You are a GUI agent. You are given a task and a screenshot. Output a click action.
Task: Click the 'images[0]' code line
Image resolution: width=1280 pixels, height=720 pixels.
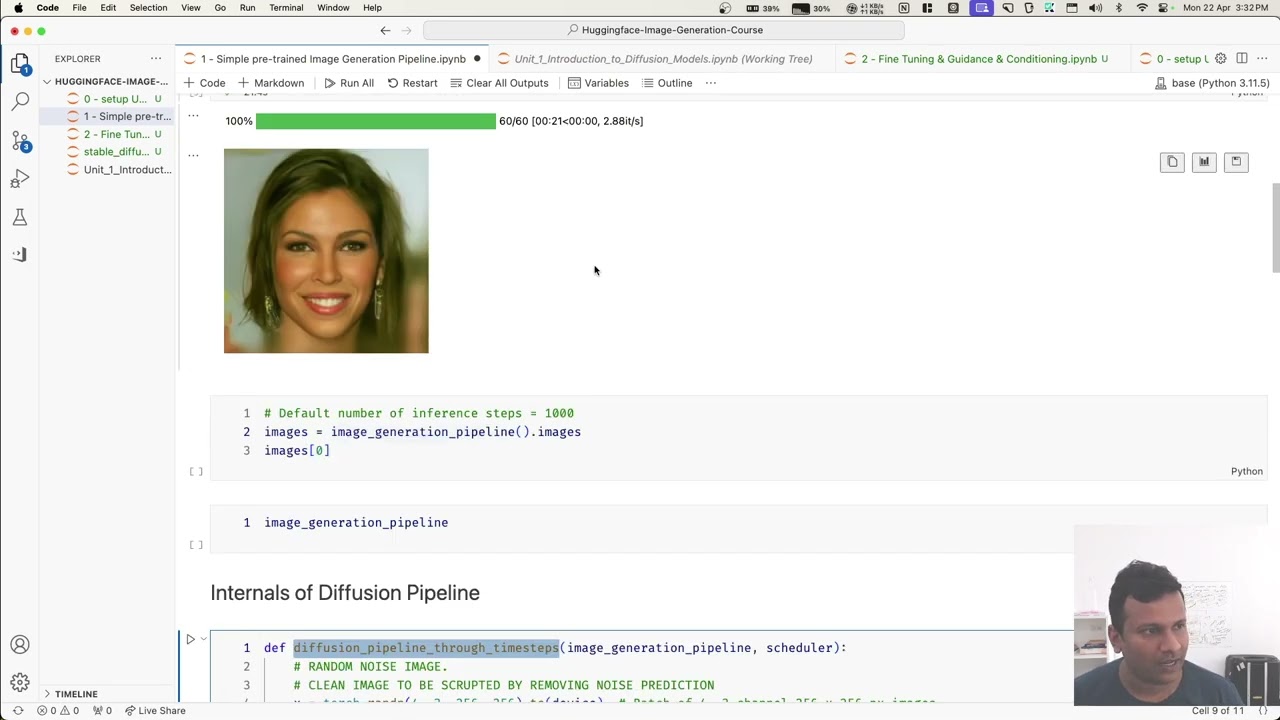(x=297, y=451)
